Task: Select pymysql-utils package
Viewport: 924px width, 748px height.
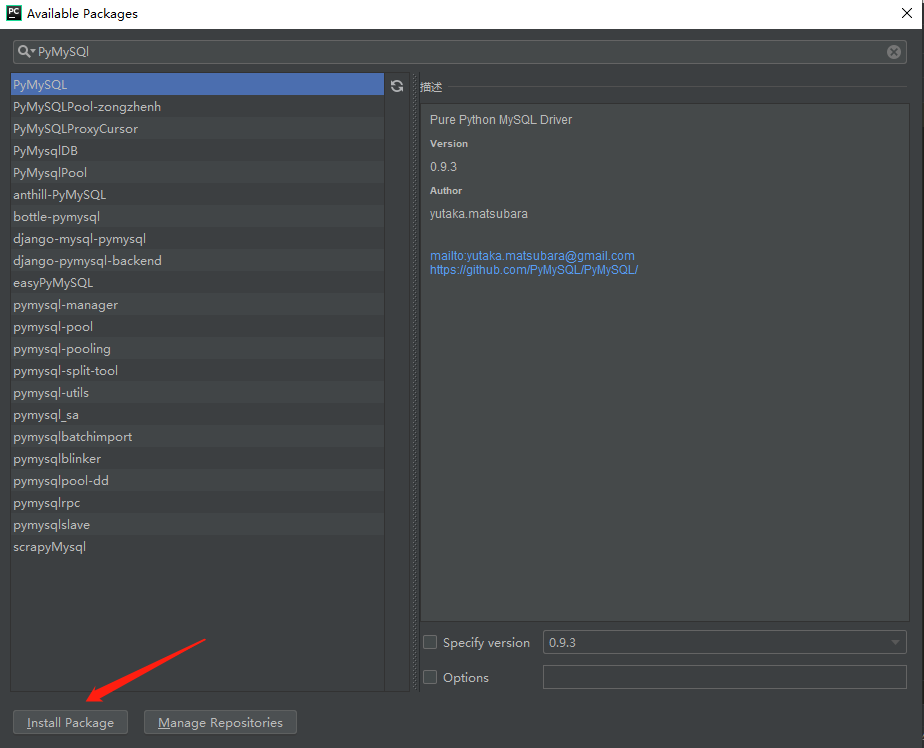Action: (197, 393)
